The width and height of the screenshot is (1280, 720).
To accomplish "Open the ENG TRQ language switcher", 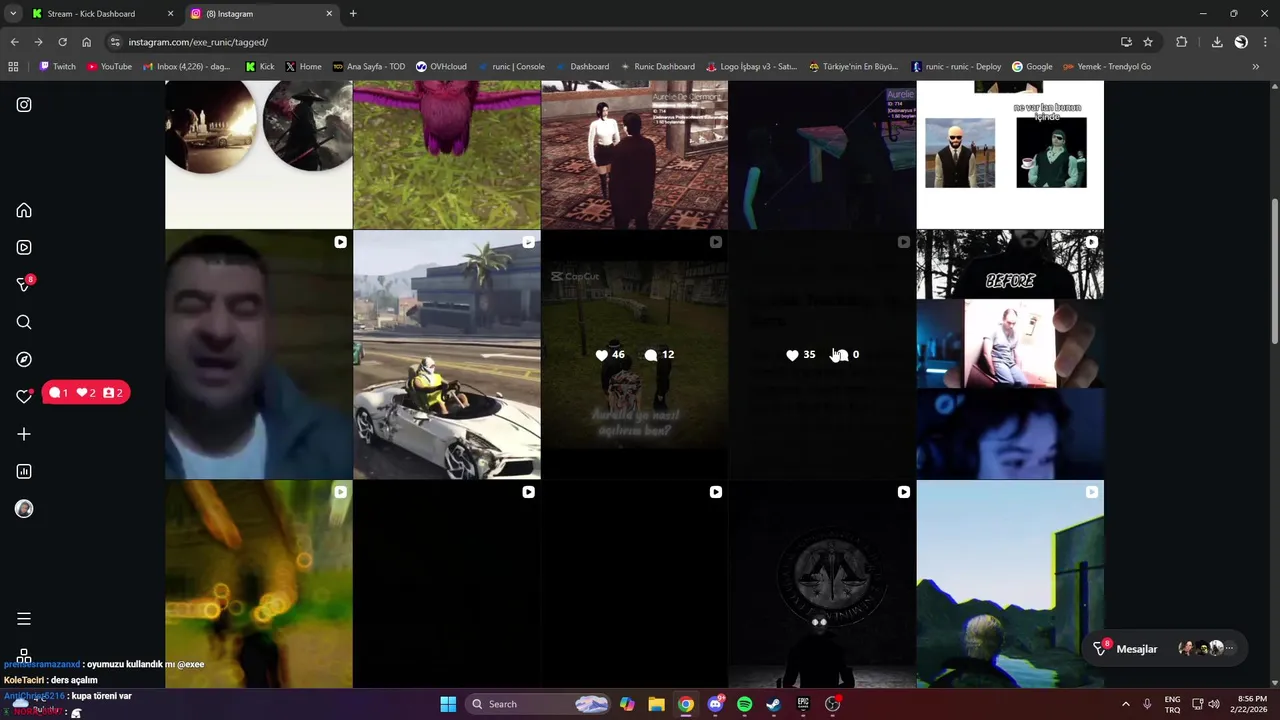I will (1172, 704).
